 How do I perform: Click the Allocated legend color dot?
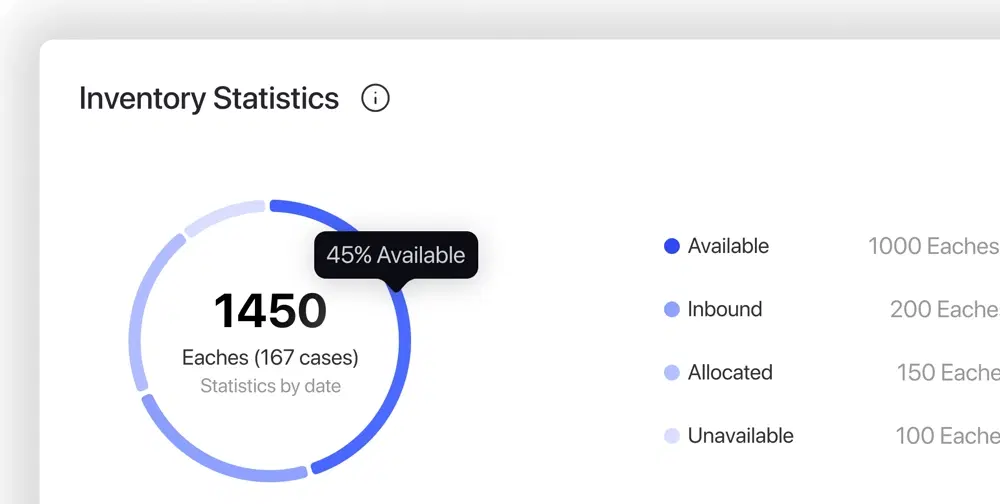672,373
